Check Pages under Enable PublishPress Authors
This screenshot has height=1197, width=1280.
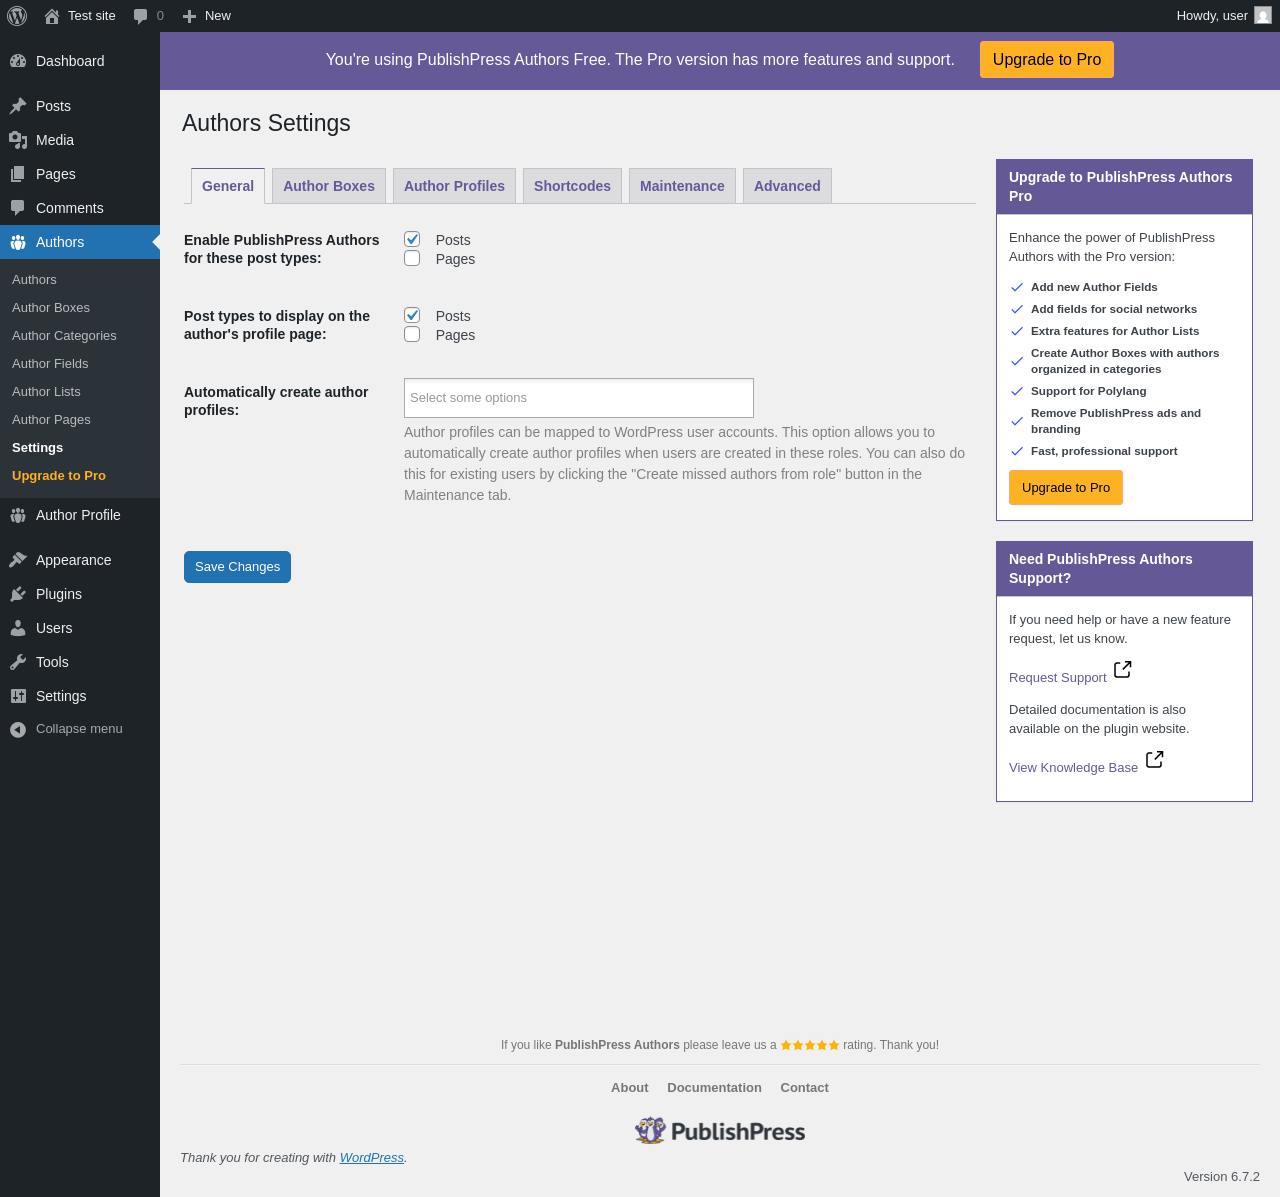pyautogui.click(x=412, y=258)
